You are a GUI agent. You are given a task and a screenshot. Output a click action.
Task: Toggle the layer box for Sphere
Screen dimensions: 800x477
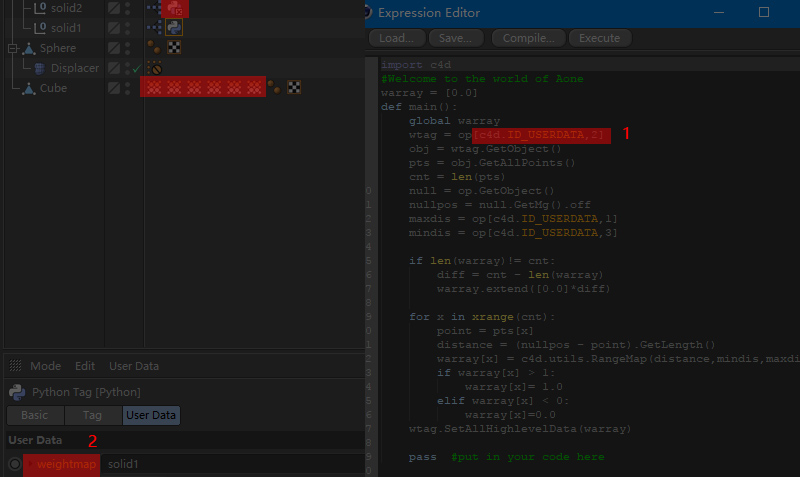[114, 48]
